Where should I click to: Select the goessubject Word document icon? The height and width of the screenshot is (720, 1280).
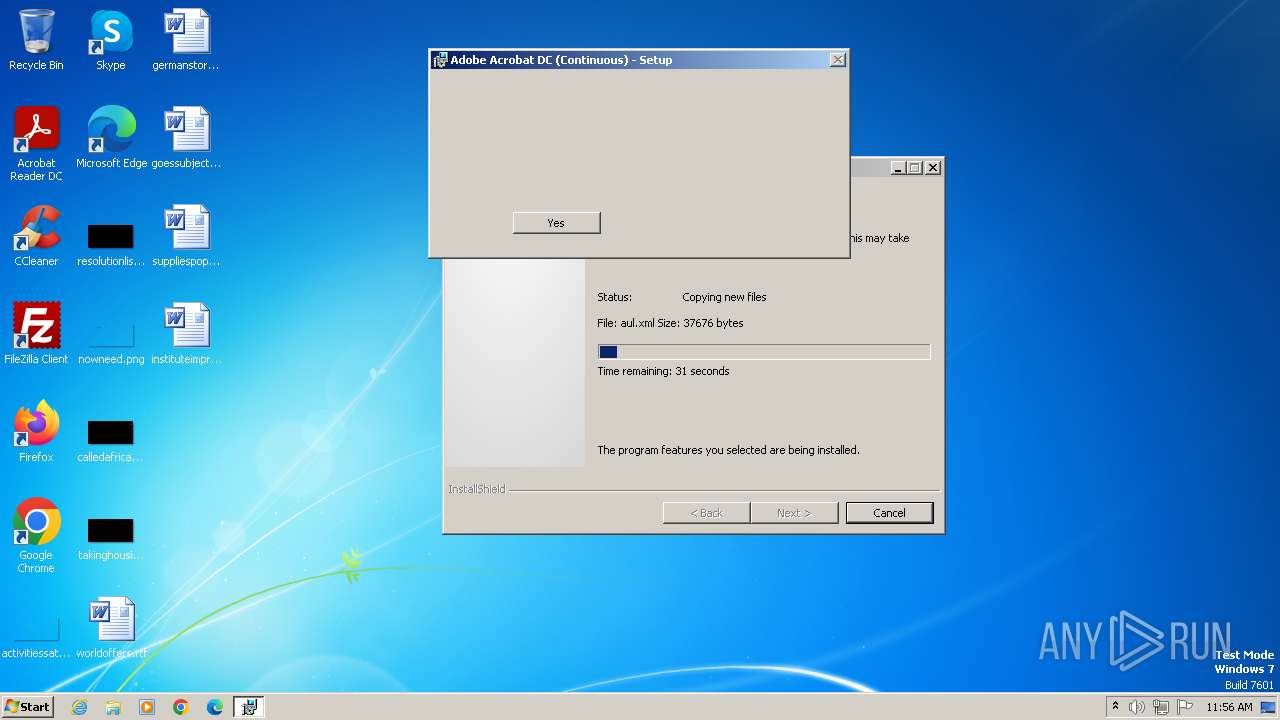186,138
